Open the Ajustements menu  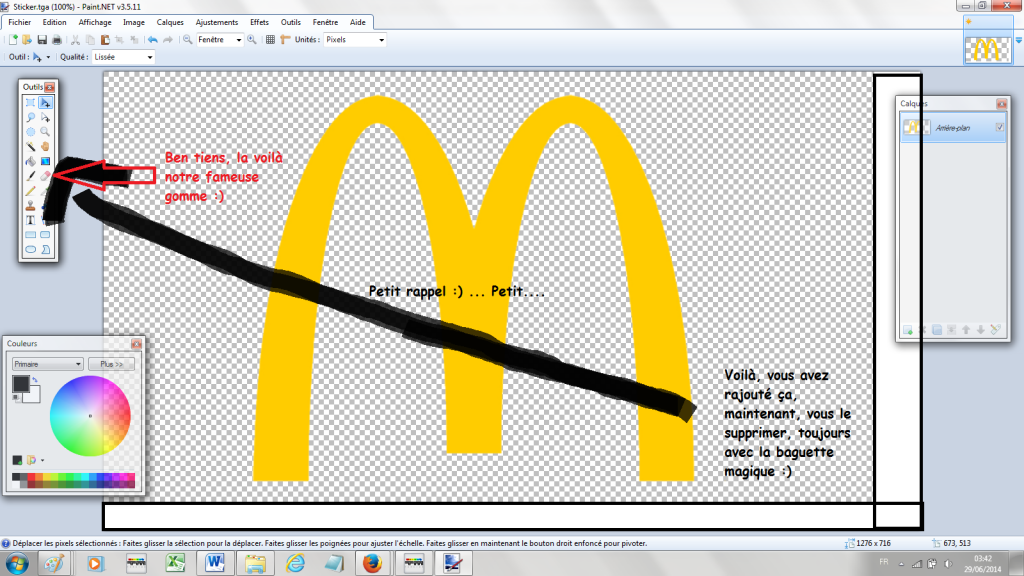217,22
